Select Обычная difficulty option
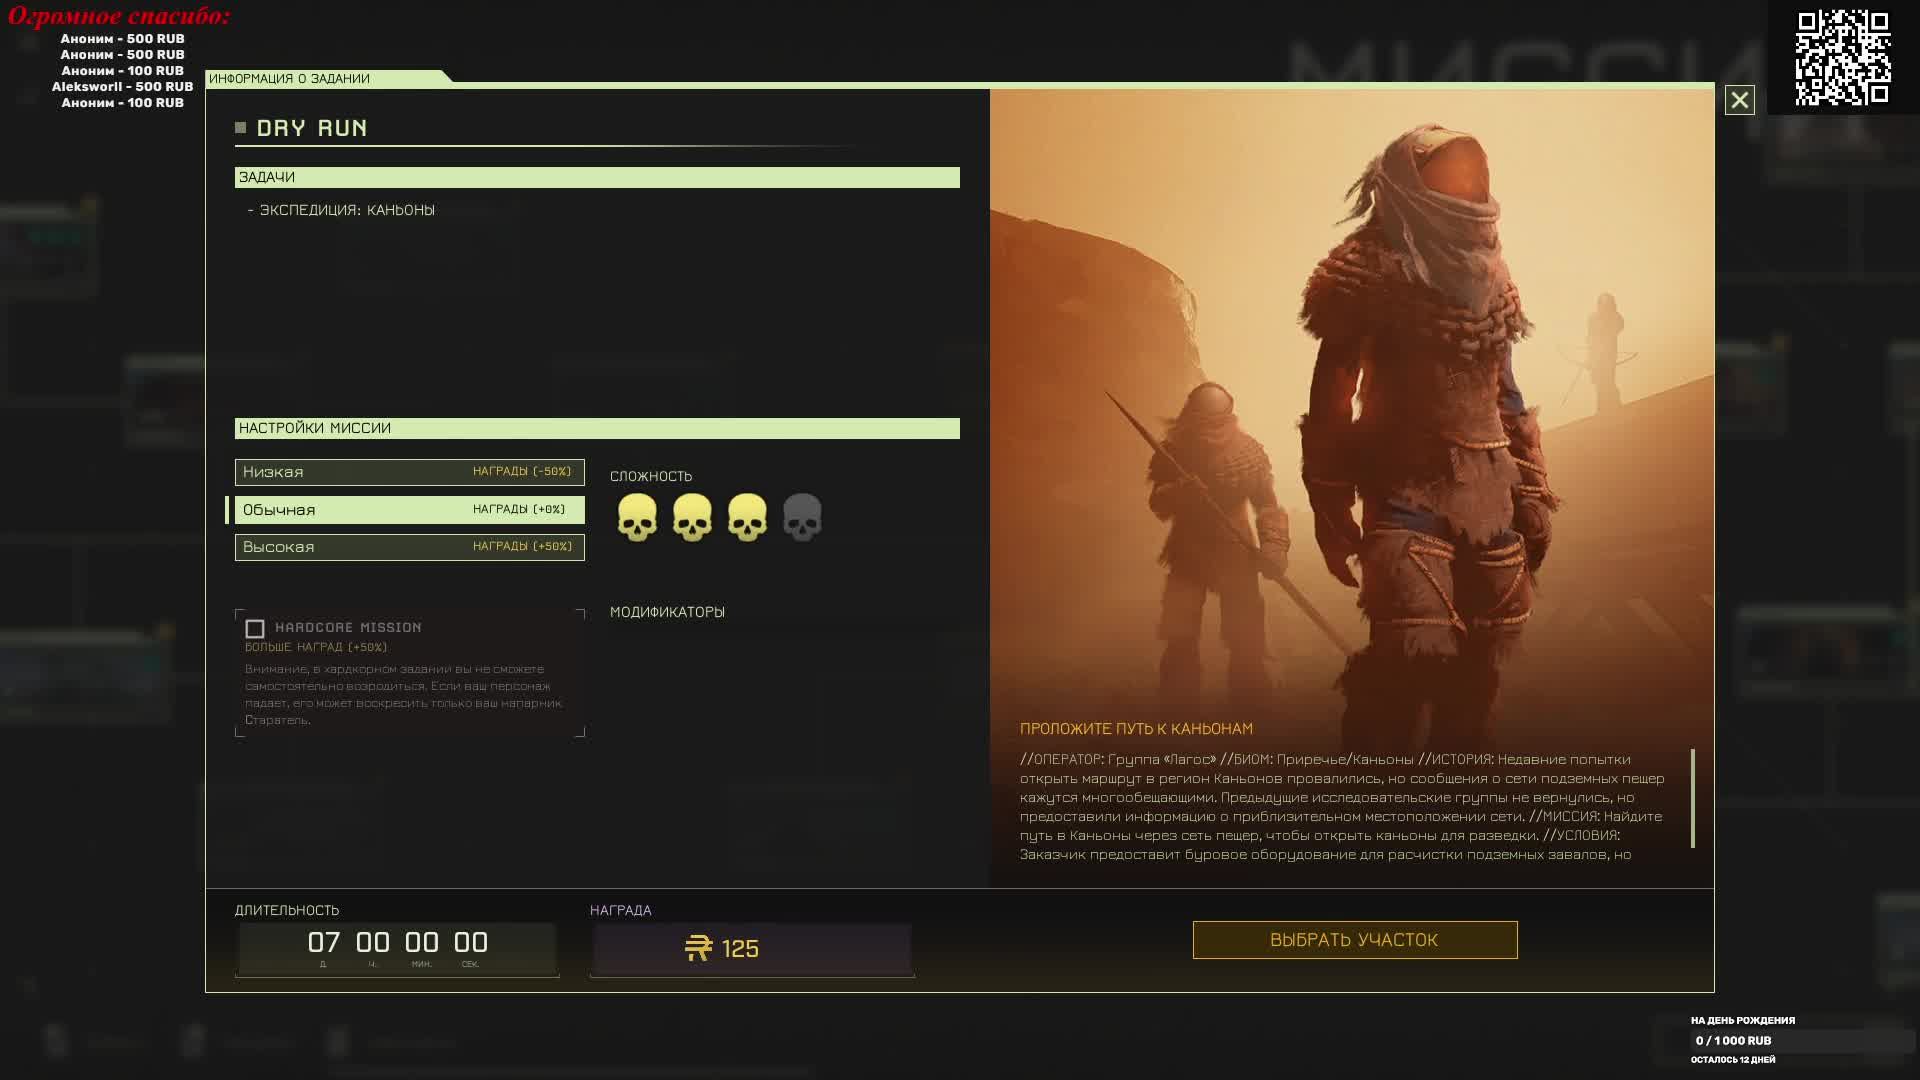 [x=409, y=510]
